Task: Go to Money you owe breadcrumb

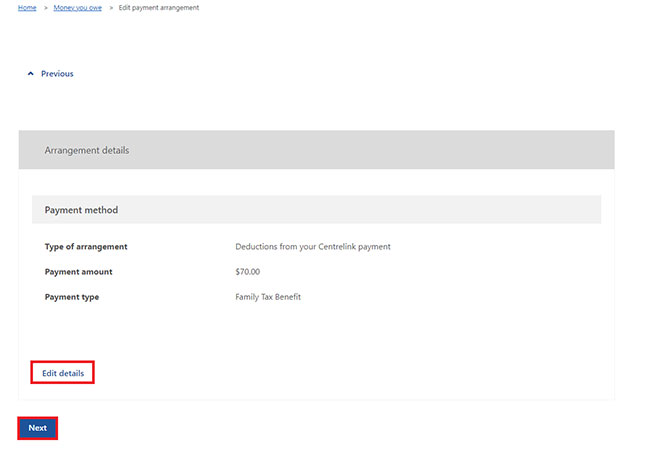Action: (78, 8)
